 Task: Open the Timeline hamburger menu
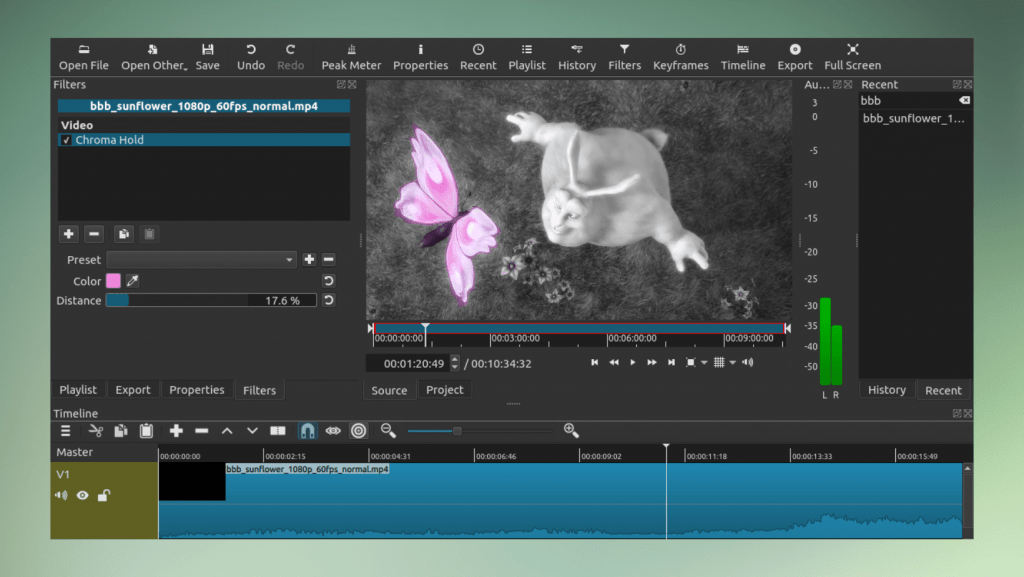65,431
